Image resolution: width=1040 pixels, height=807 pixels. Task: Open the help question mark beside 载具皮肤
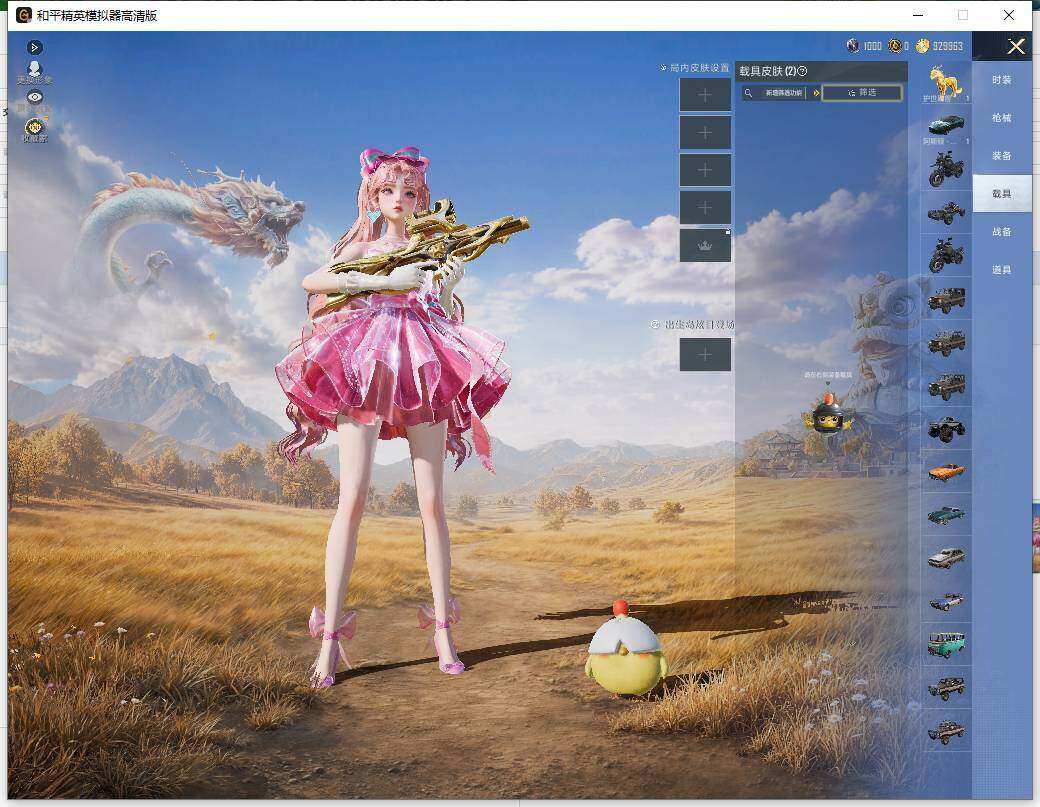(802, 71)
